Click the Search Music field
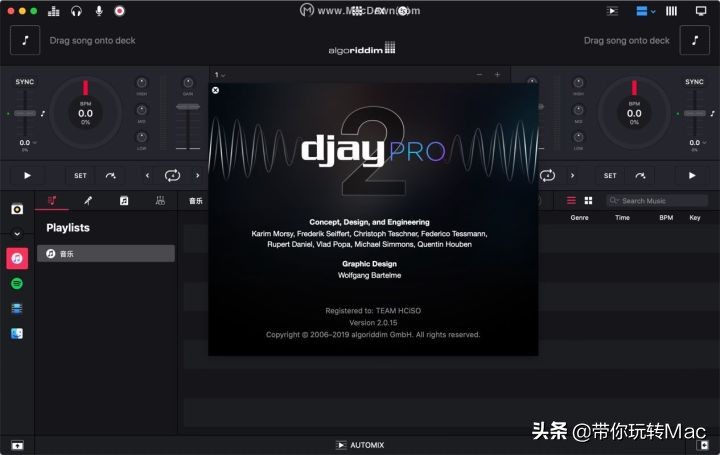The image size is (720, 455). pos(657,201)
